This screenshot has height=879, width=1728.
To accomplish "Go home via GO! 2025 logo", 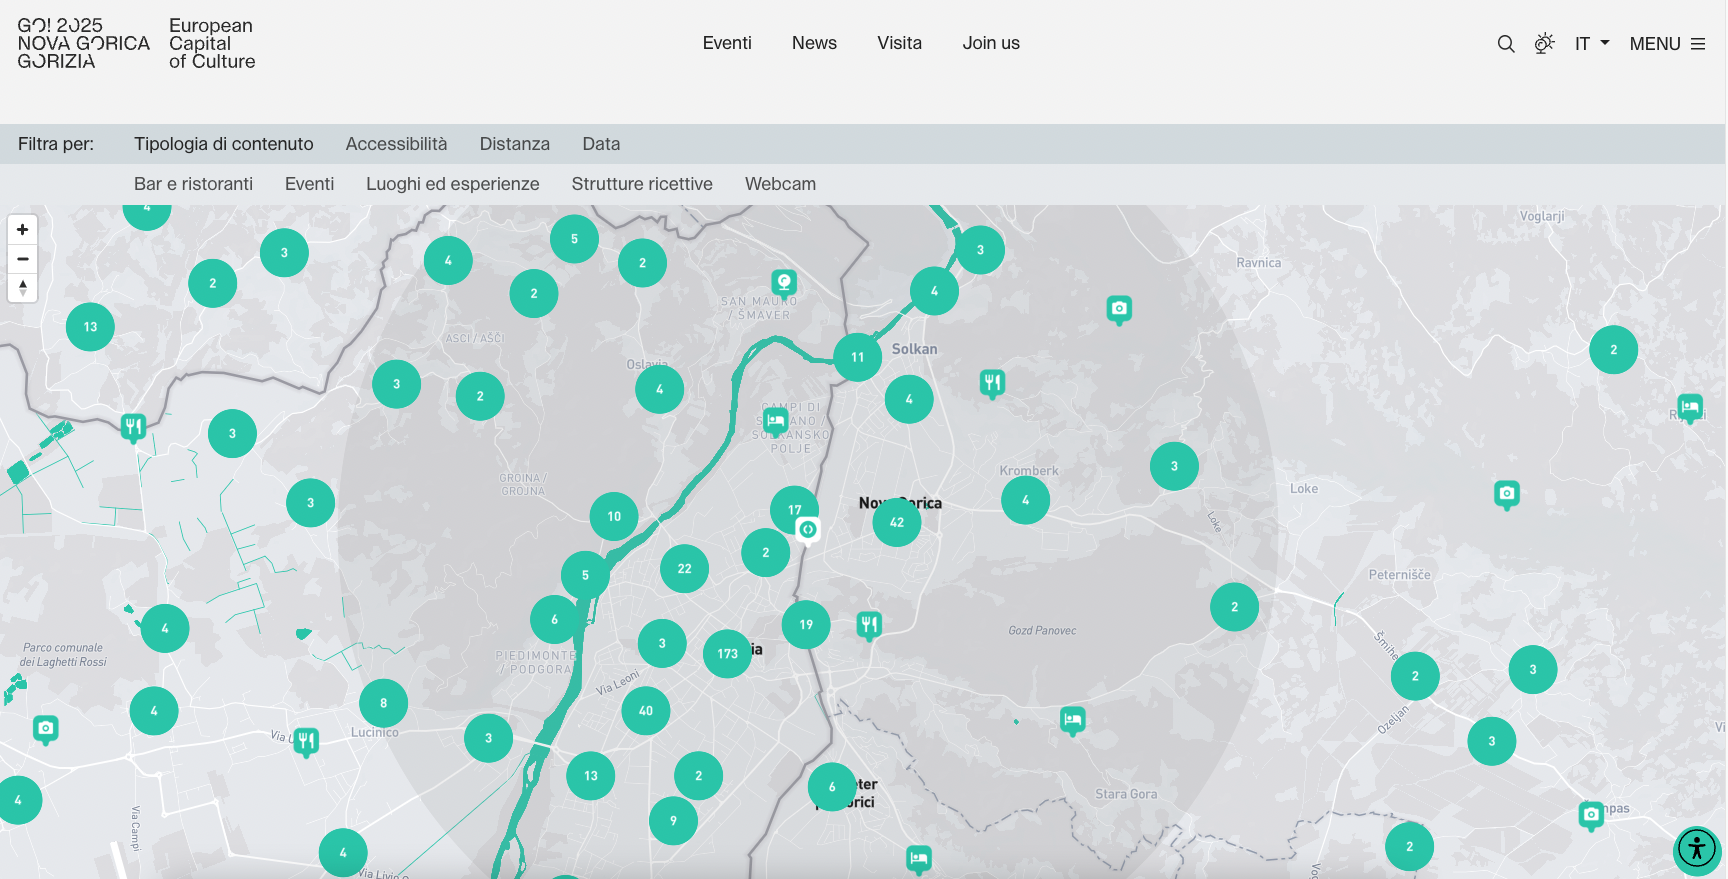I will [84, 43].
